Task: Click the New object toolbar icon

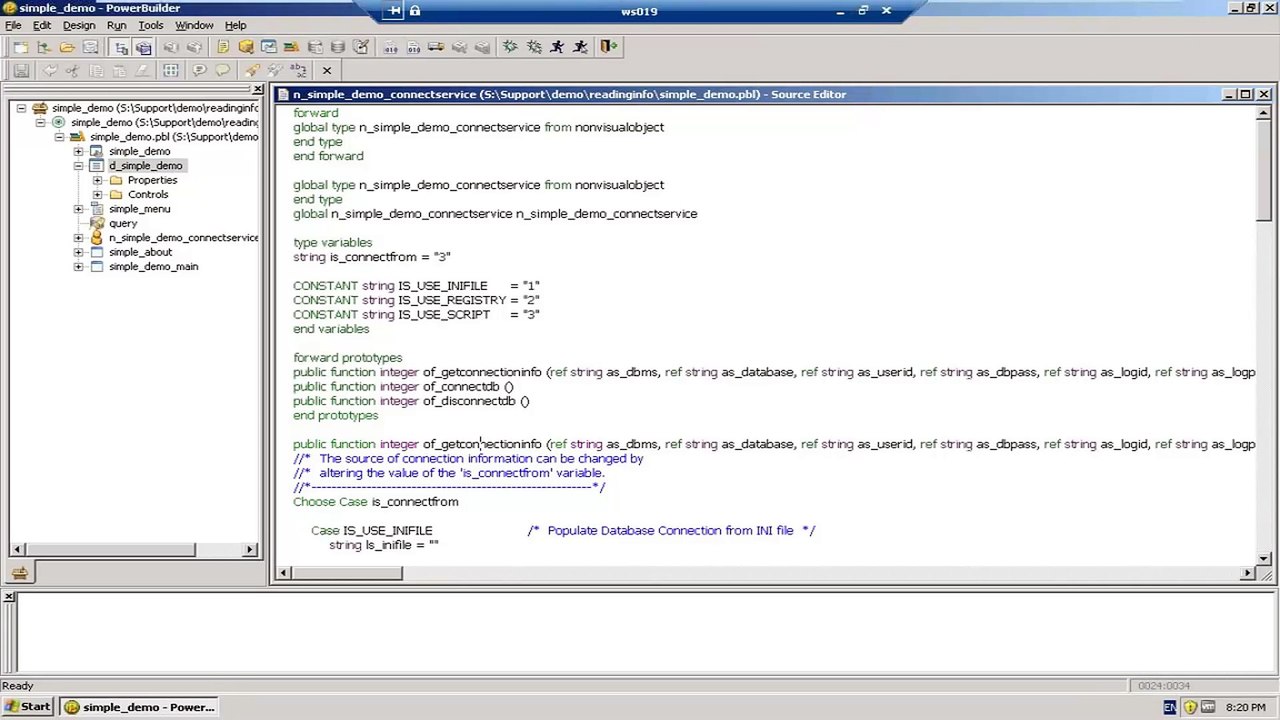Action: pos(21,47)
